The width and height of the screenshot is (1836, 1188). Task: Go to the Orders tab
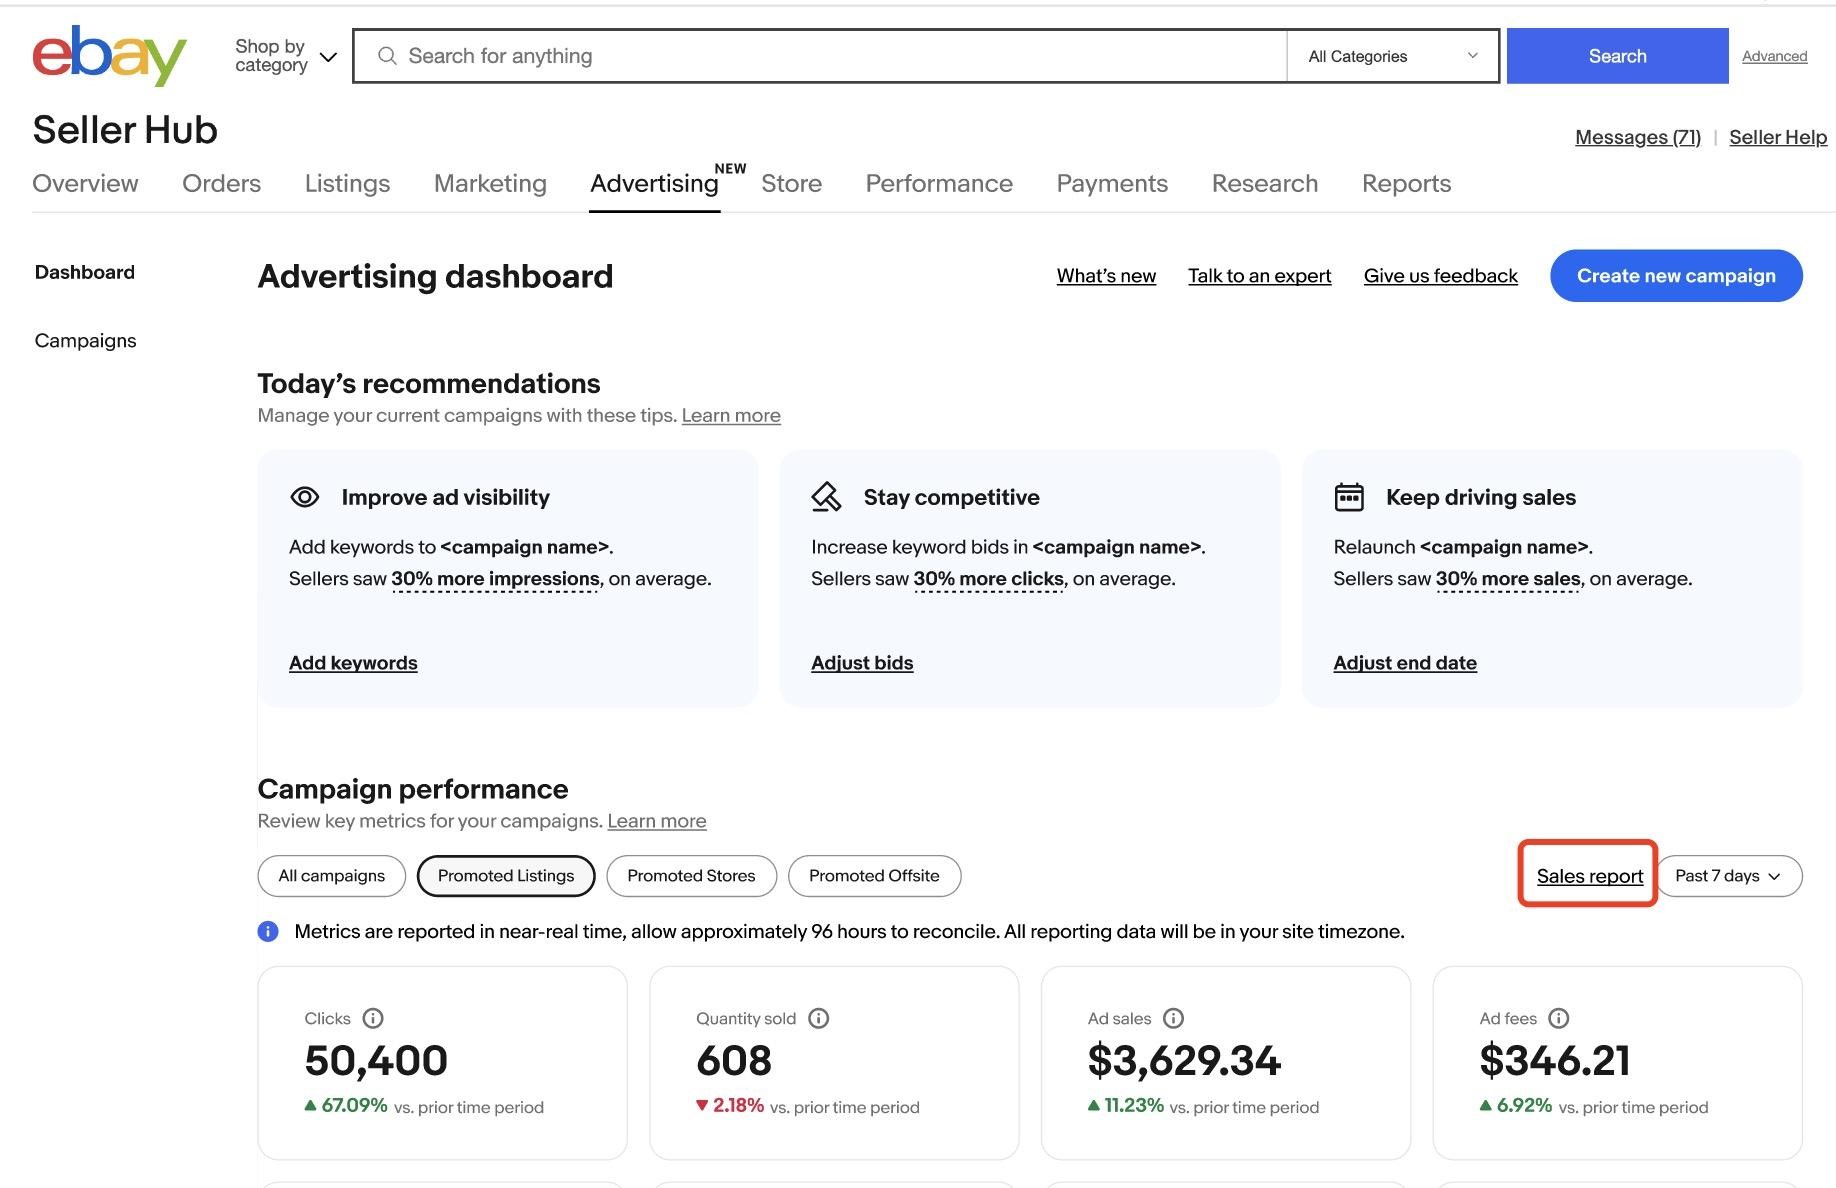pos(221,183)
